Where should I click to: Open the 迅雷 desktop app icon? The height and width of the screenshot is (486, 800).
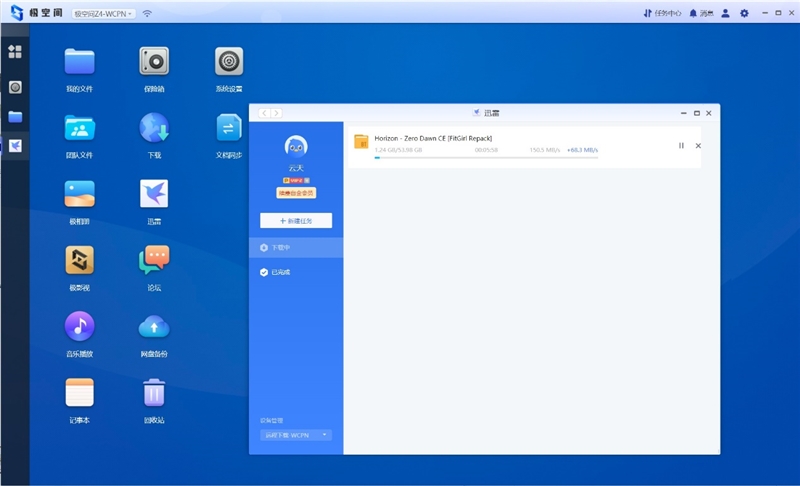tap(154, 194)
